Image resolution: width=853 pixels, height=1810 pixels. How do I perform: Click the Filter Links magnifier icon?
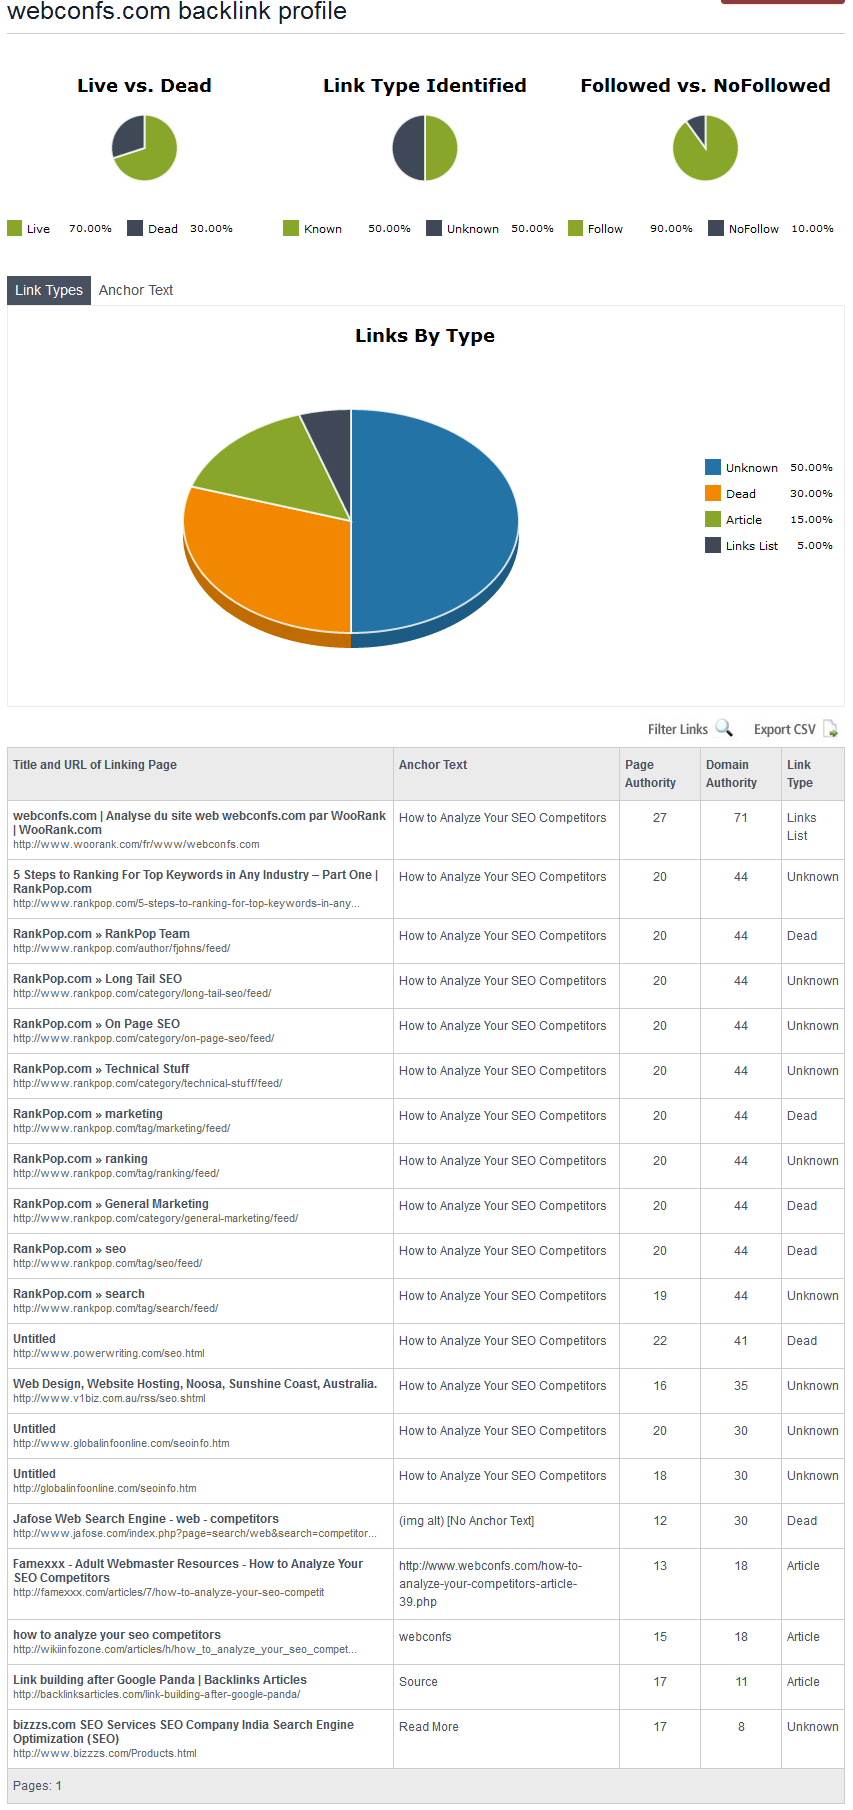coord(723,729)
